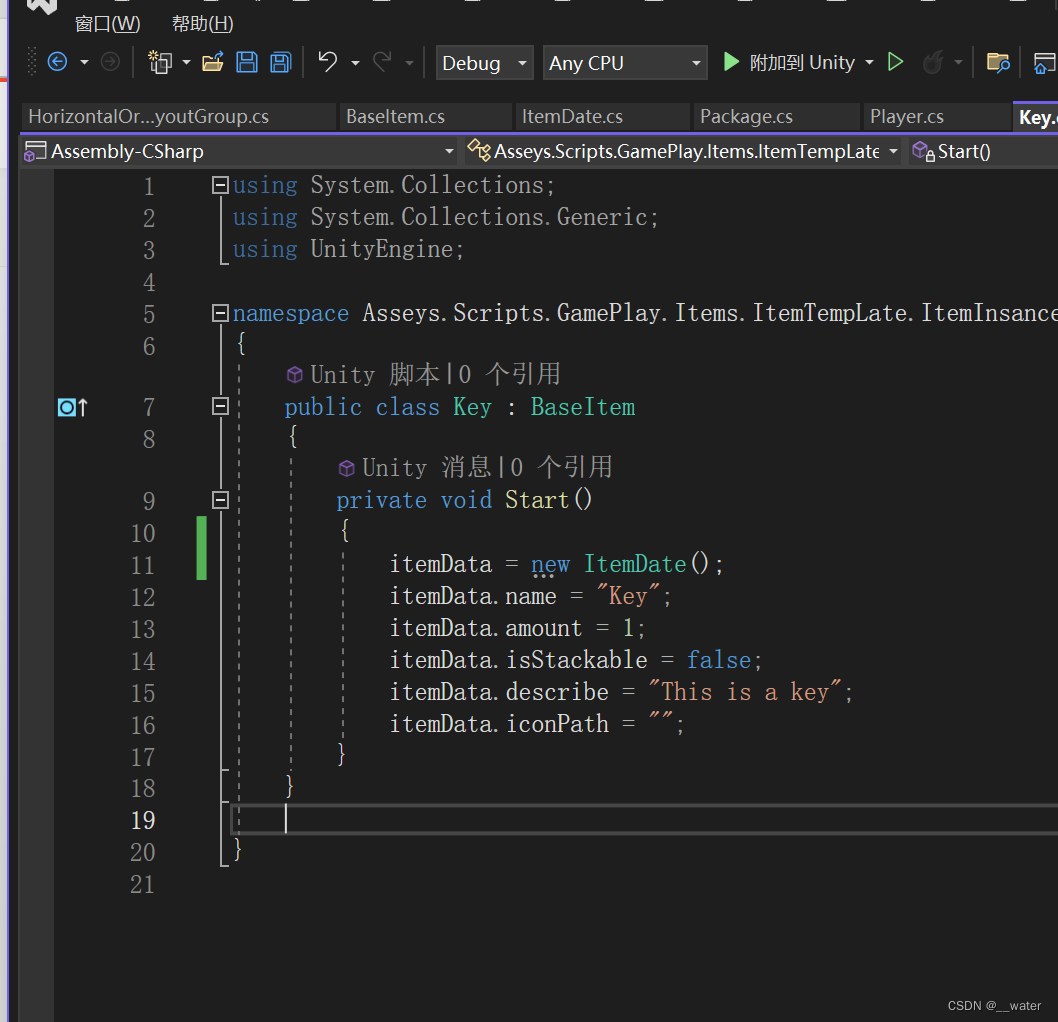1058x1022 pixels.
Task: Open the Start() member navigation dropdown
Action: 982,151
